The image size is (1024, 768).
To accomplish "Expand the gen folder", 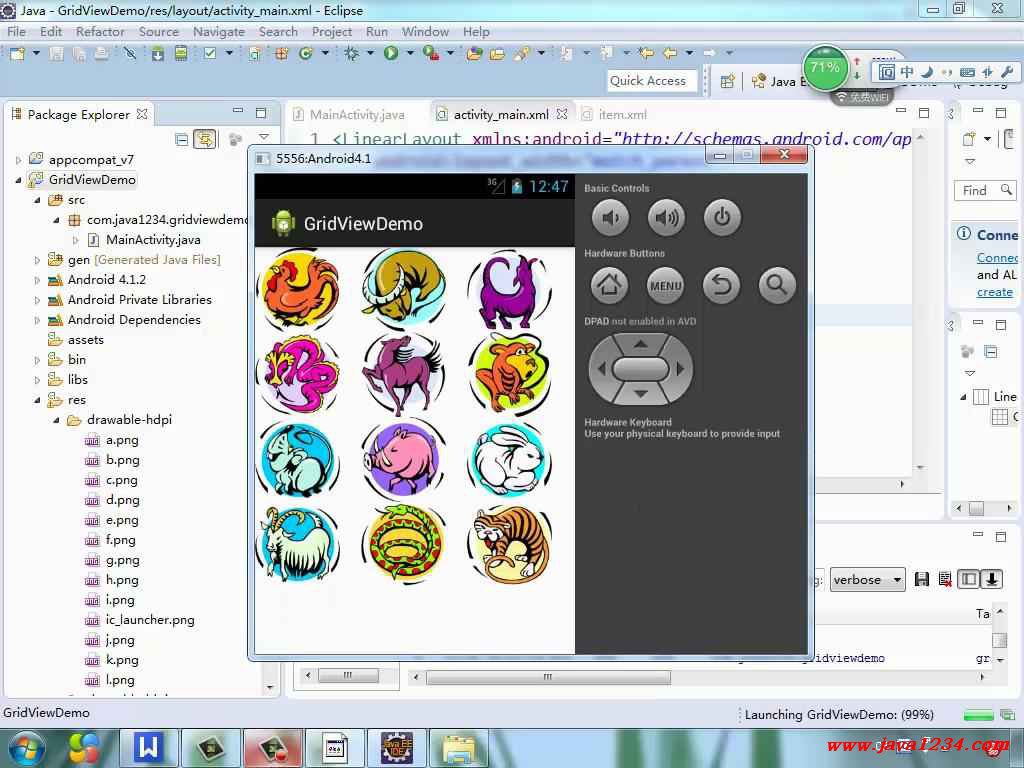I will (x=37, y=260).
